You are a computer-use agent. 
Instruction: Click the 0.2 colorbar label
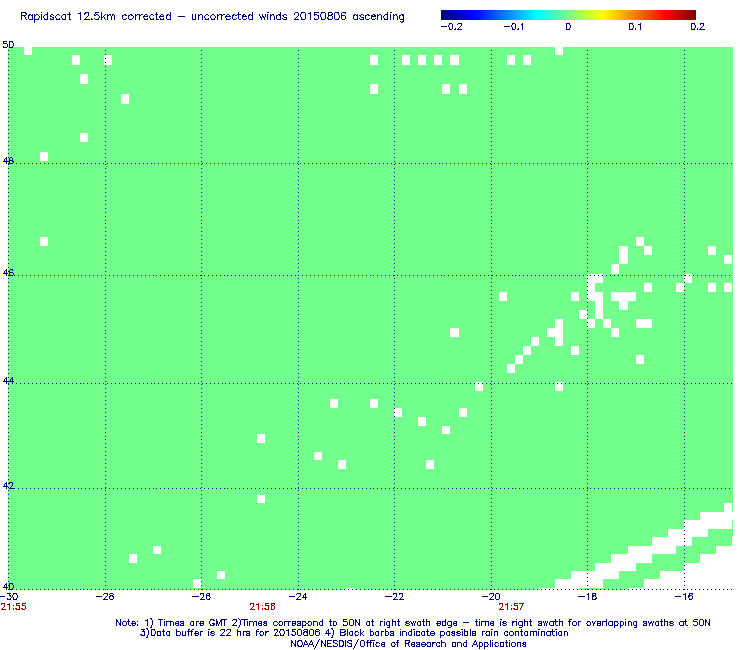(x=698, y=27)
